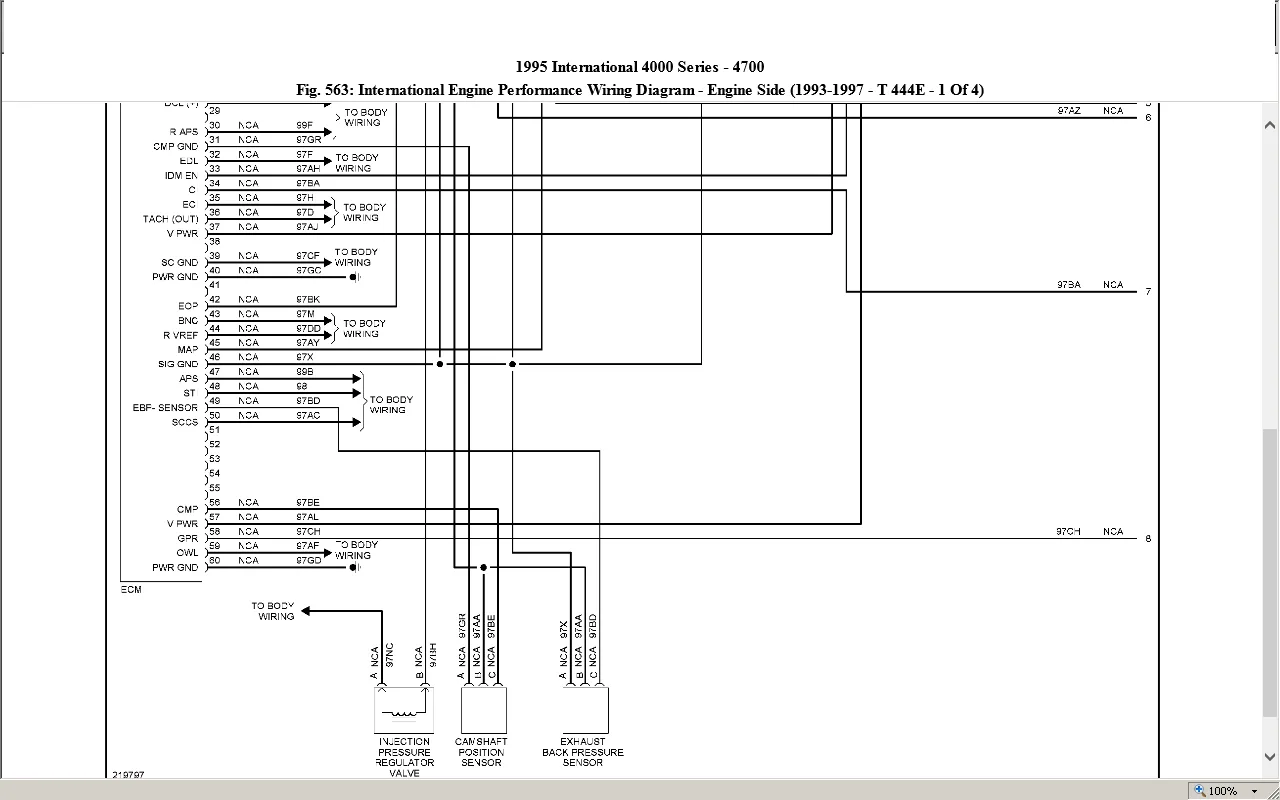Screen dimensions: 1280x800
Task: Click wire code '97AH' on pin 33
Action: pyautogui.click(x=308, y=169)
